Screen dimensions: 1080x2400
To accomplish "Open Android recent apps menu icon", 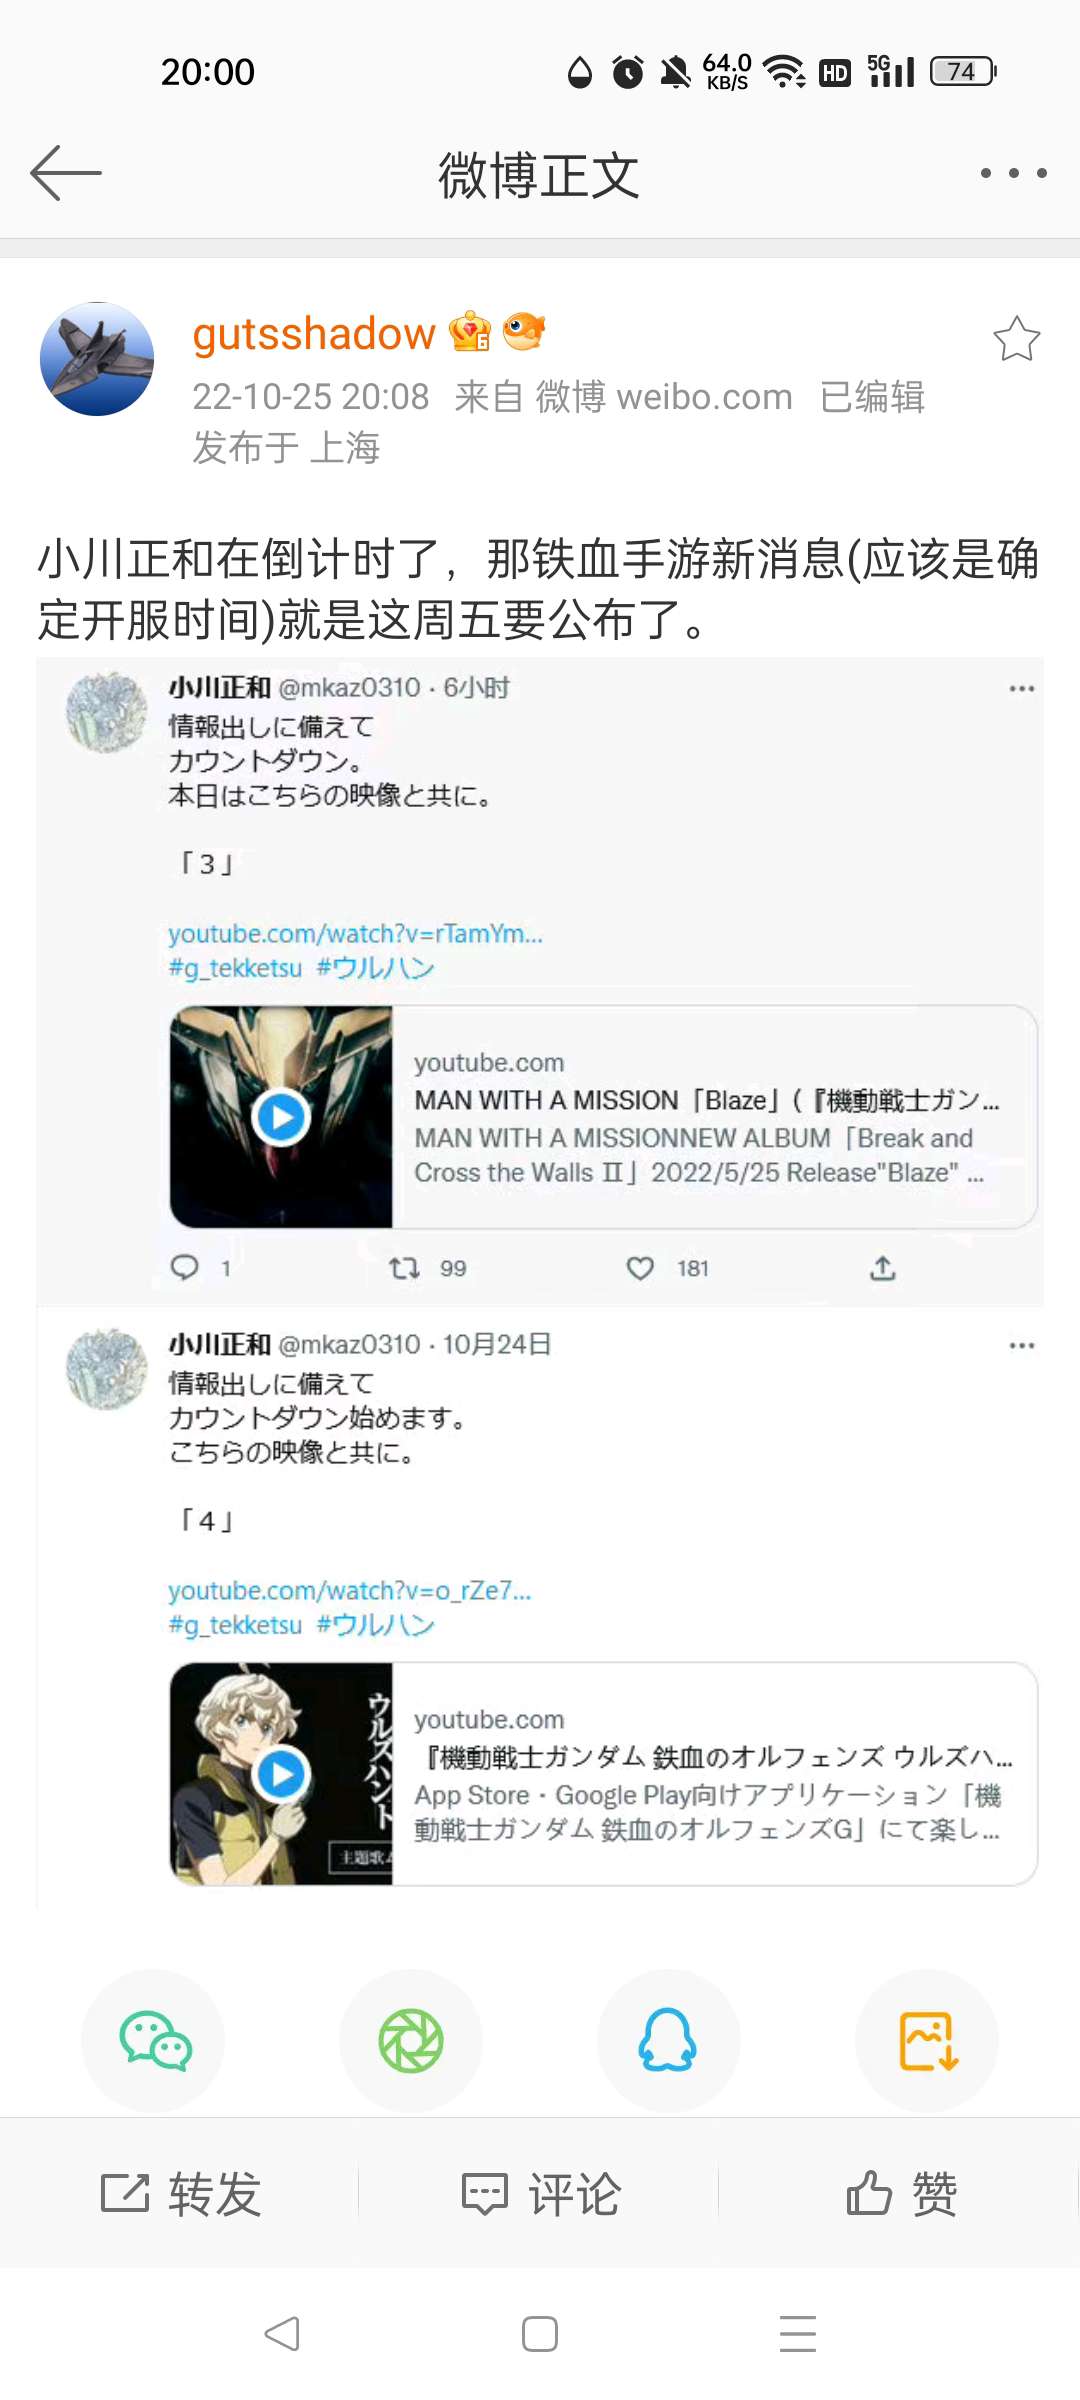I will point(798,2333).
